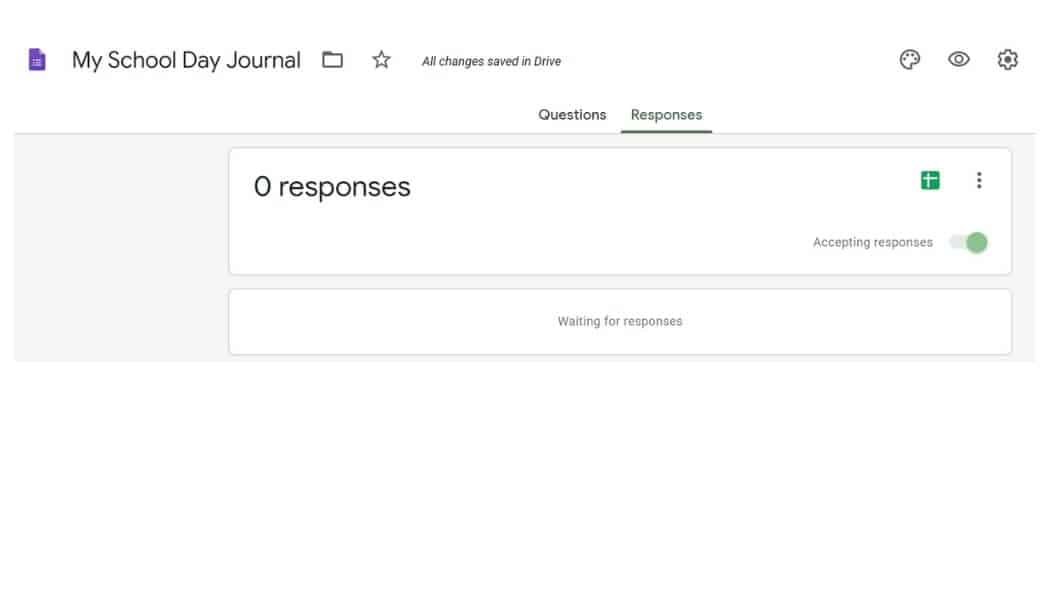1050x600 pixels.
Task: Create spreadsheet with green Sheets icon
Action: click(x=930, y=180)
